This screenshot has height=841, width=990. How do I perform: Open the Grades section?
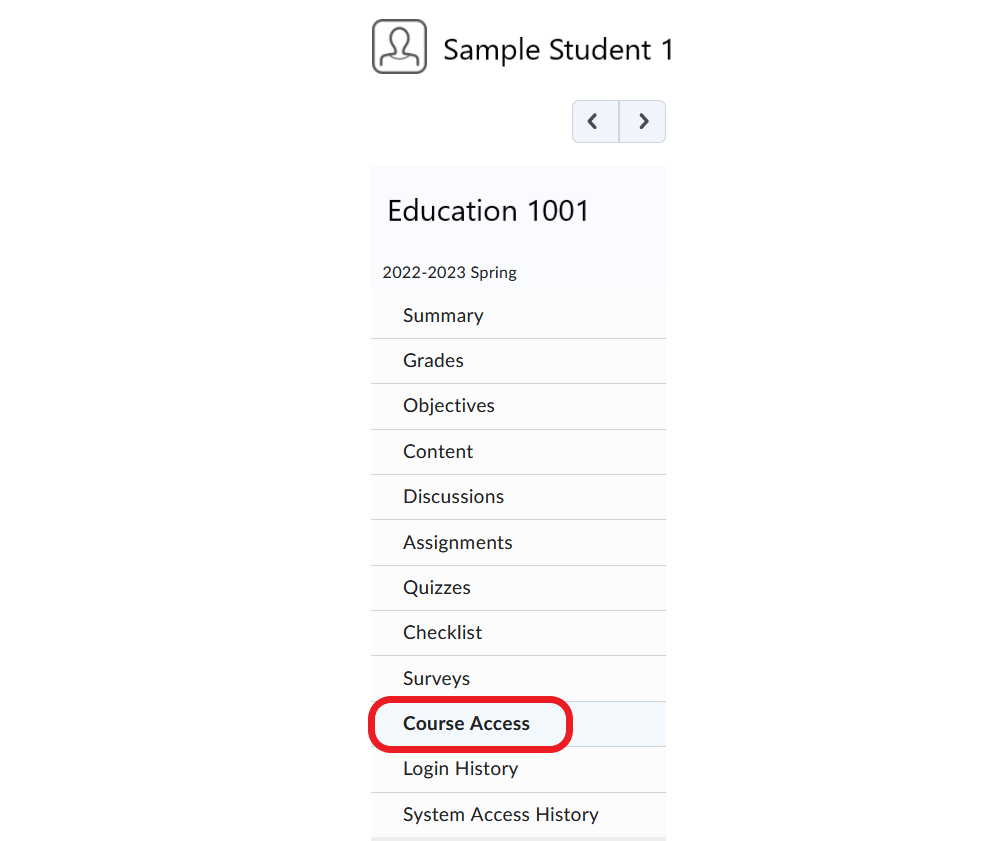click(x=518, y=361)
